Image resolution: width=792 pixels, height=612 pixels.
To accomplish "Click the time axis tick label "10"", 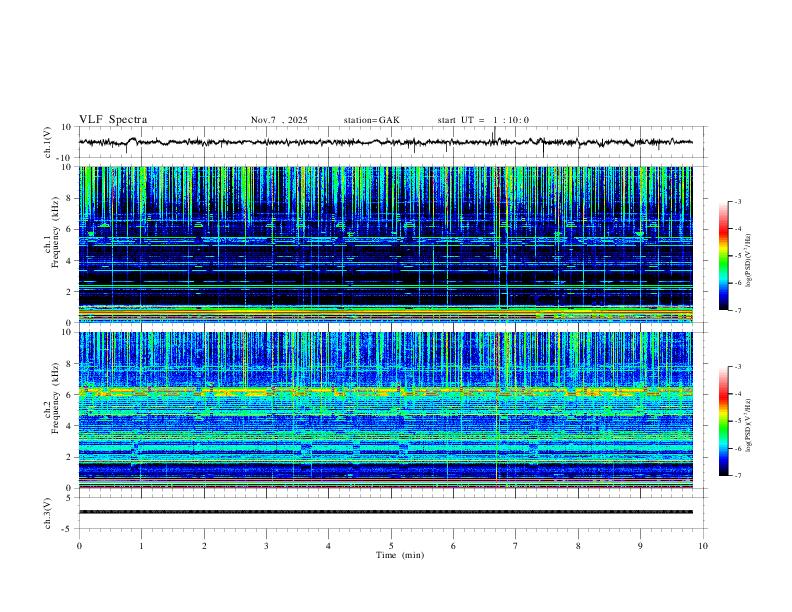I will click(703, 546).
